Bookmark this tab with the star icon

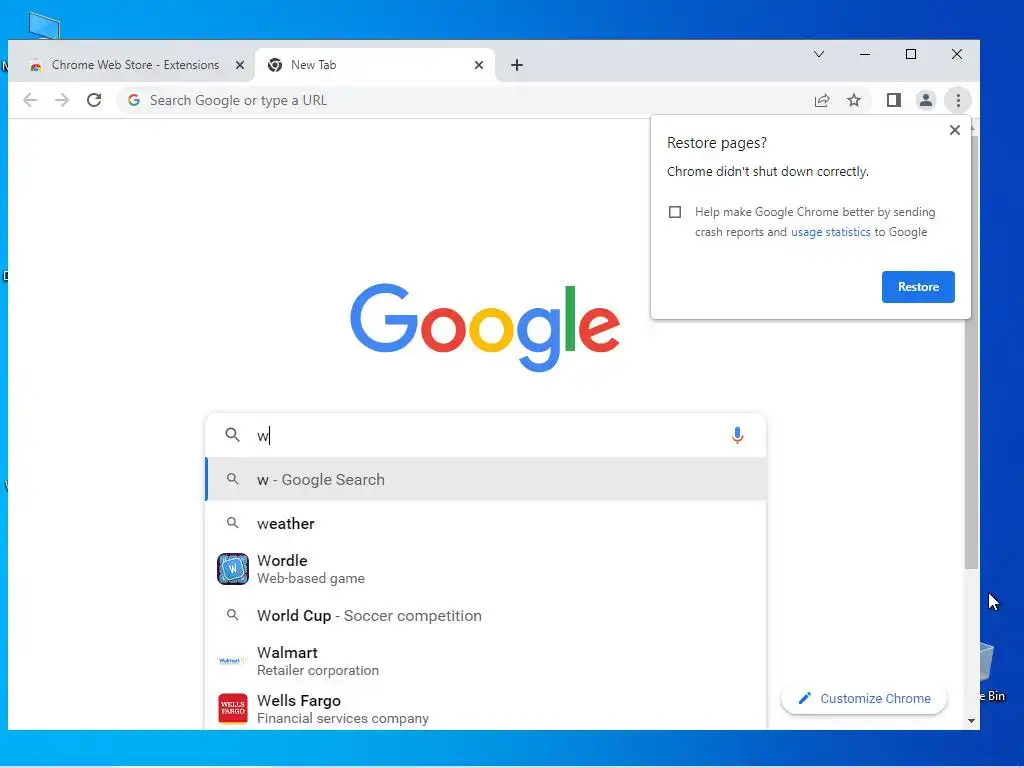(854, 100)
